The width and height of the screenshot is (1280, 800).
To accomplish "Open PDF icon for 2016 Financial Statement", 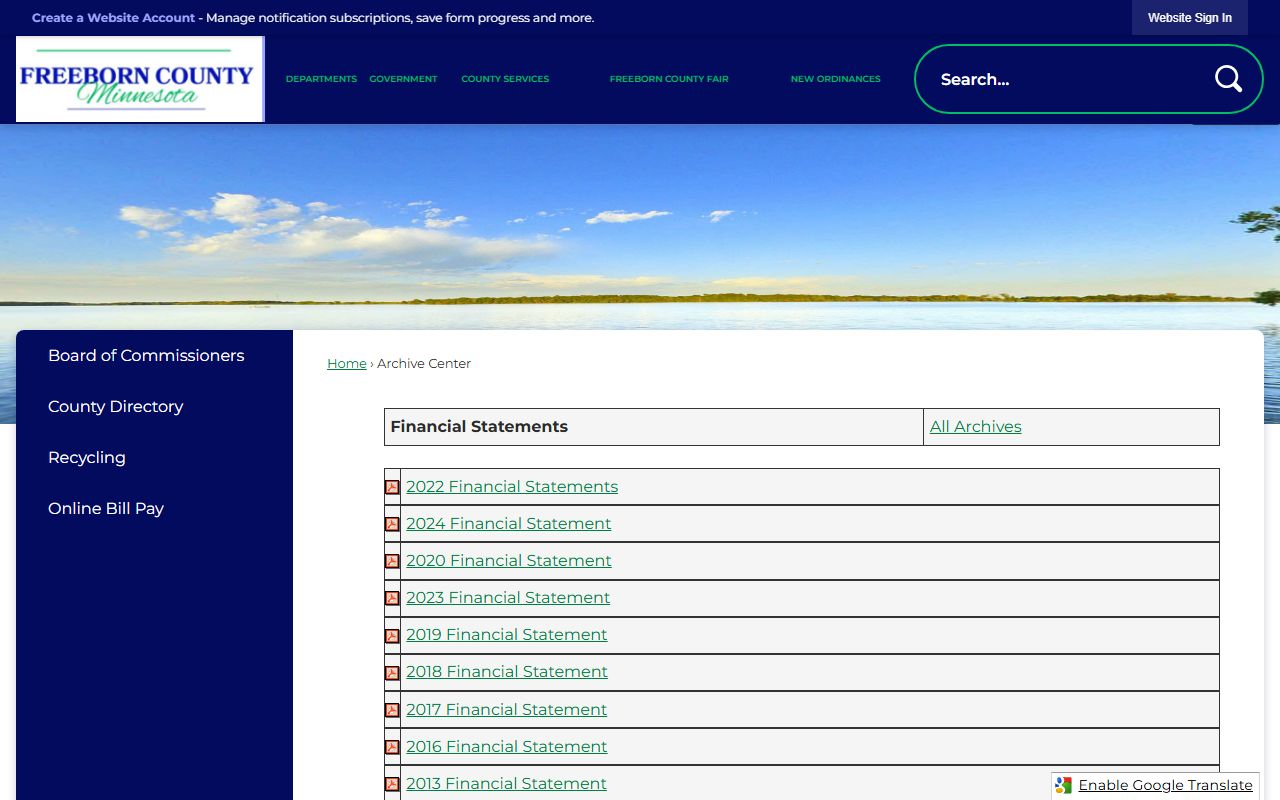I will coord(392,747).
